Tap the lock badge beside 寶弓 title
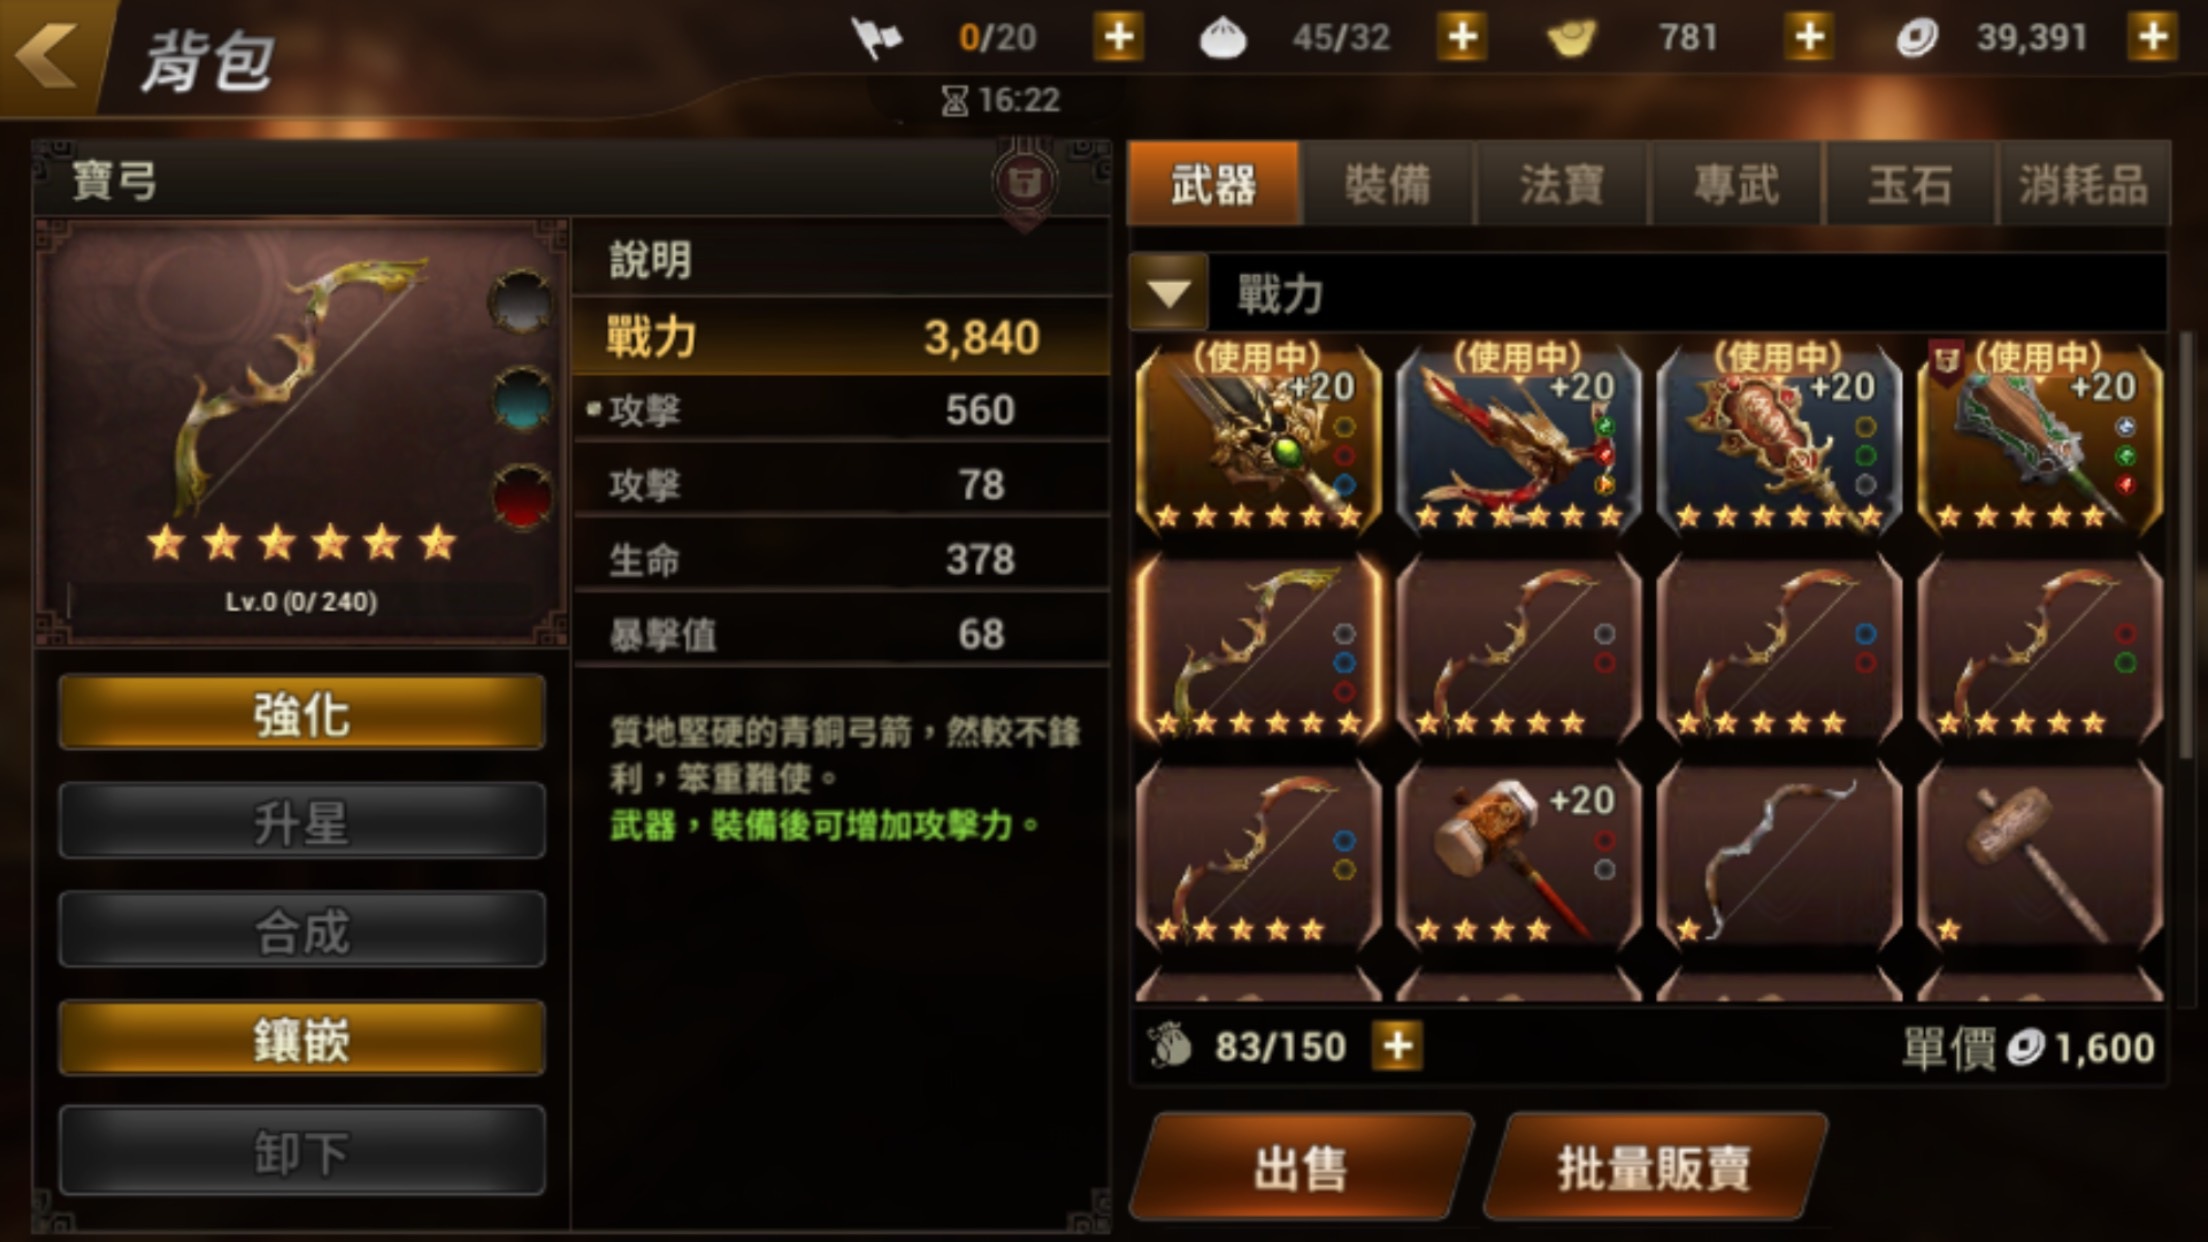 click(1024, 183)
